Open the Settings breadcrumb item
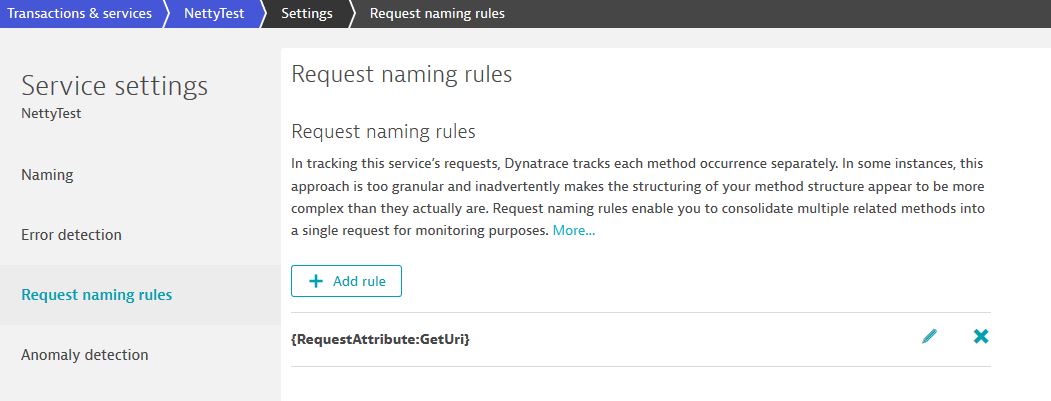The width and height of the screenshot is (1051, 401). point(307,14)
